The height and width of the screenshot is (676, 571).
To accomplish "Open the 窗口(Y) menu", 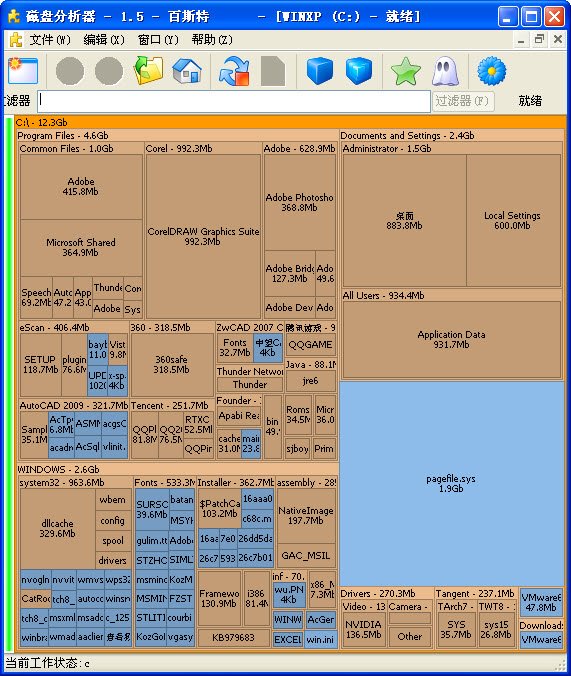I will (158, 40).
